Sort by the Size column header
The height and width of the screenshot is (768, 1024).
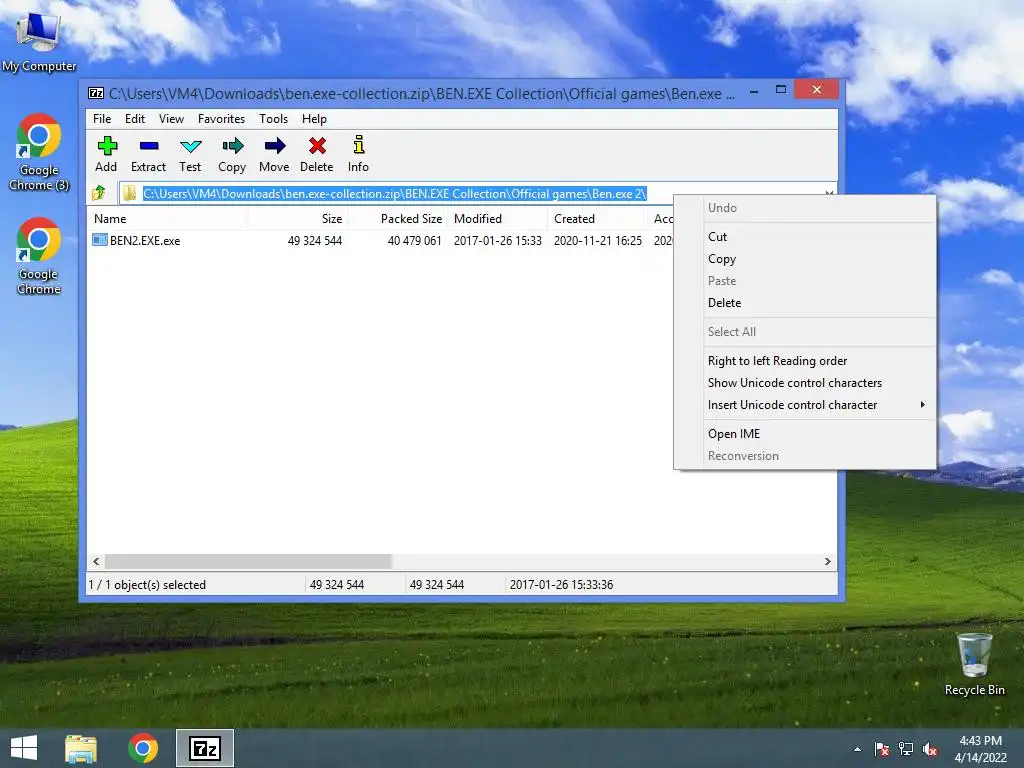pyautogui.click(x=298, y=219)
